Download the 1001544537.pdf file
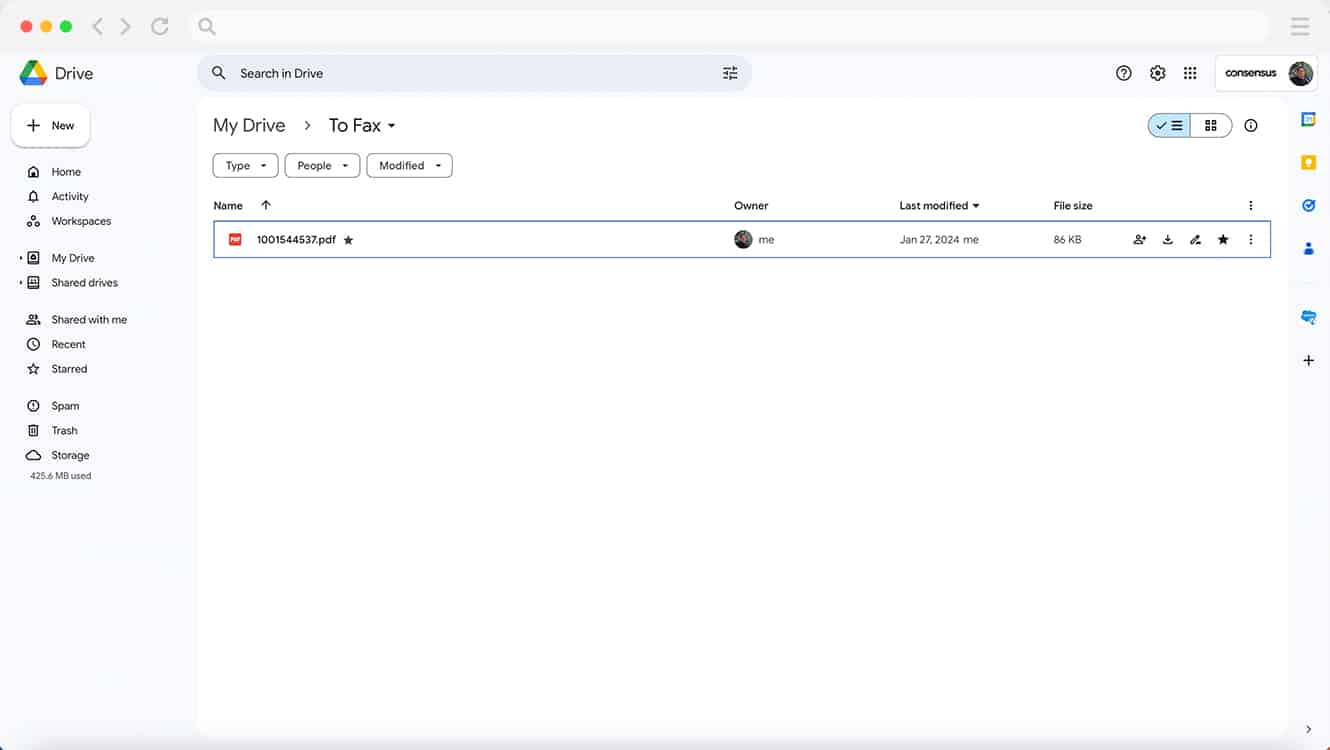 (1167, 239)
